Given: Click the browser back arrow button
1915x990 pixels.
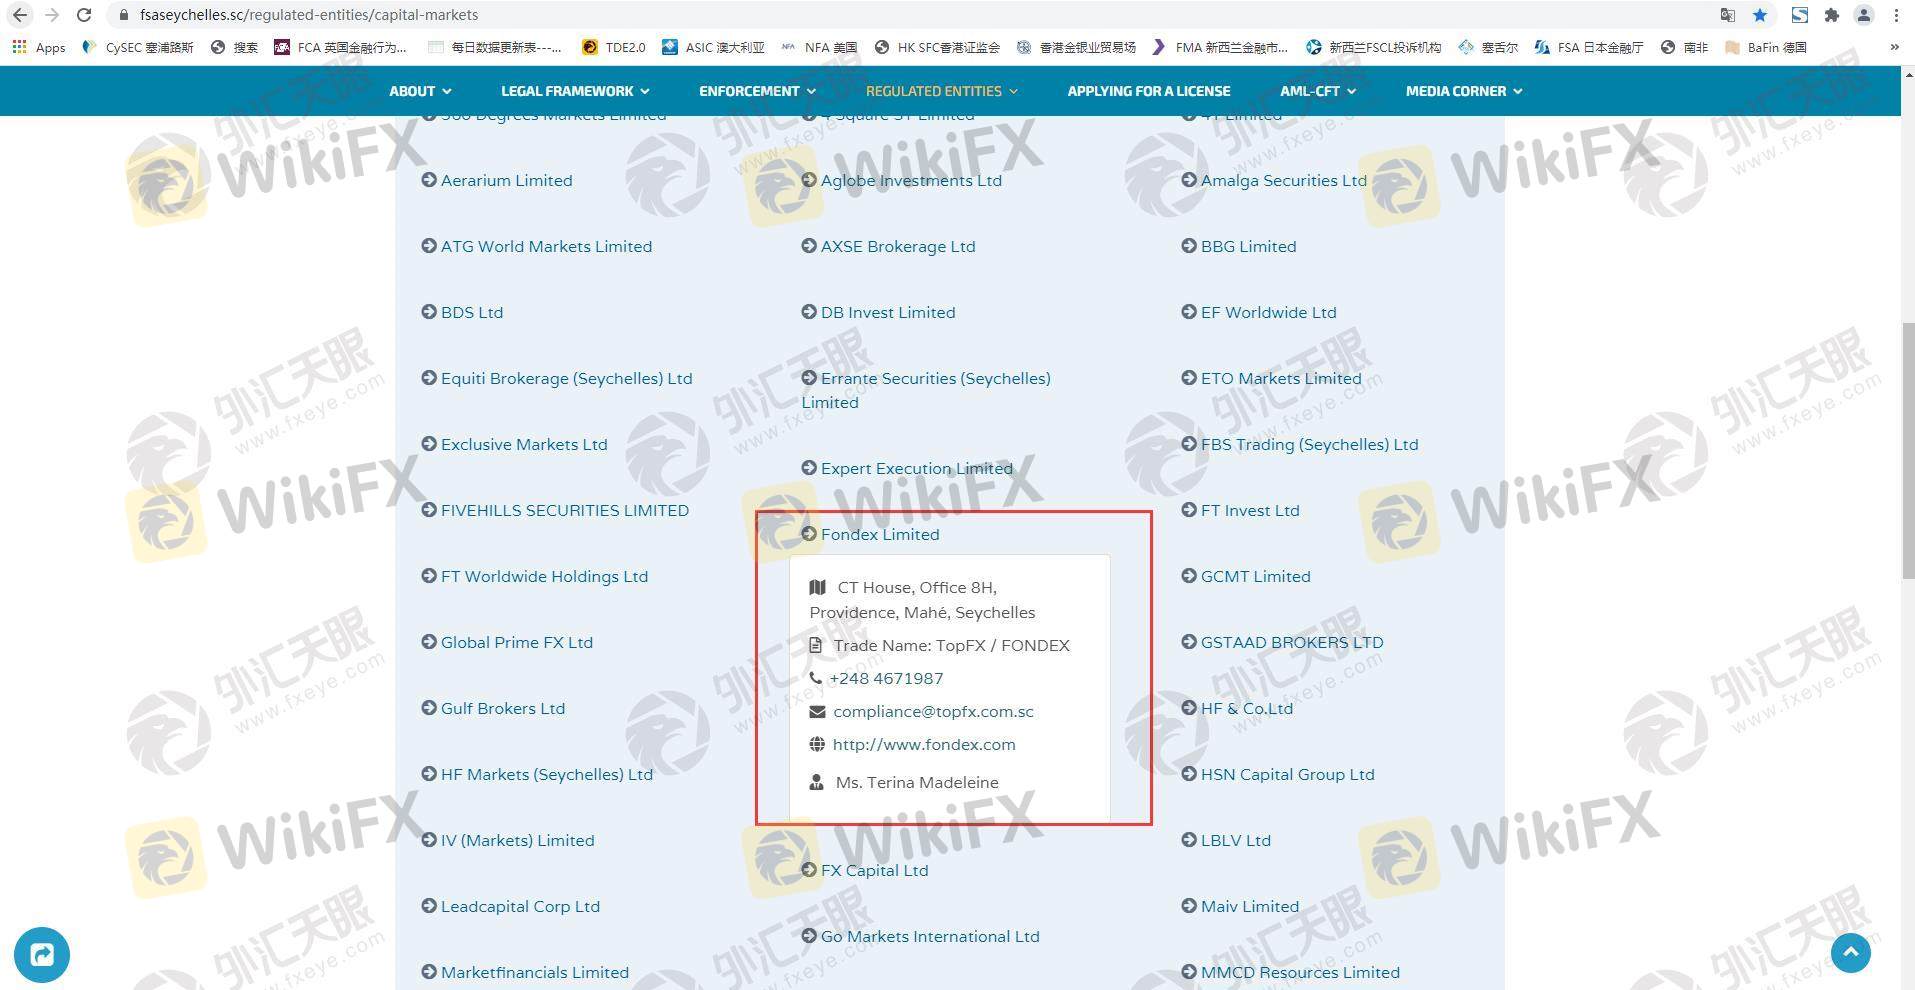Looking at the screenshot, I should (x=20, y=15).
